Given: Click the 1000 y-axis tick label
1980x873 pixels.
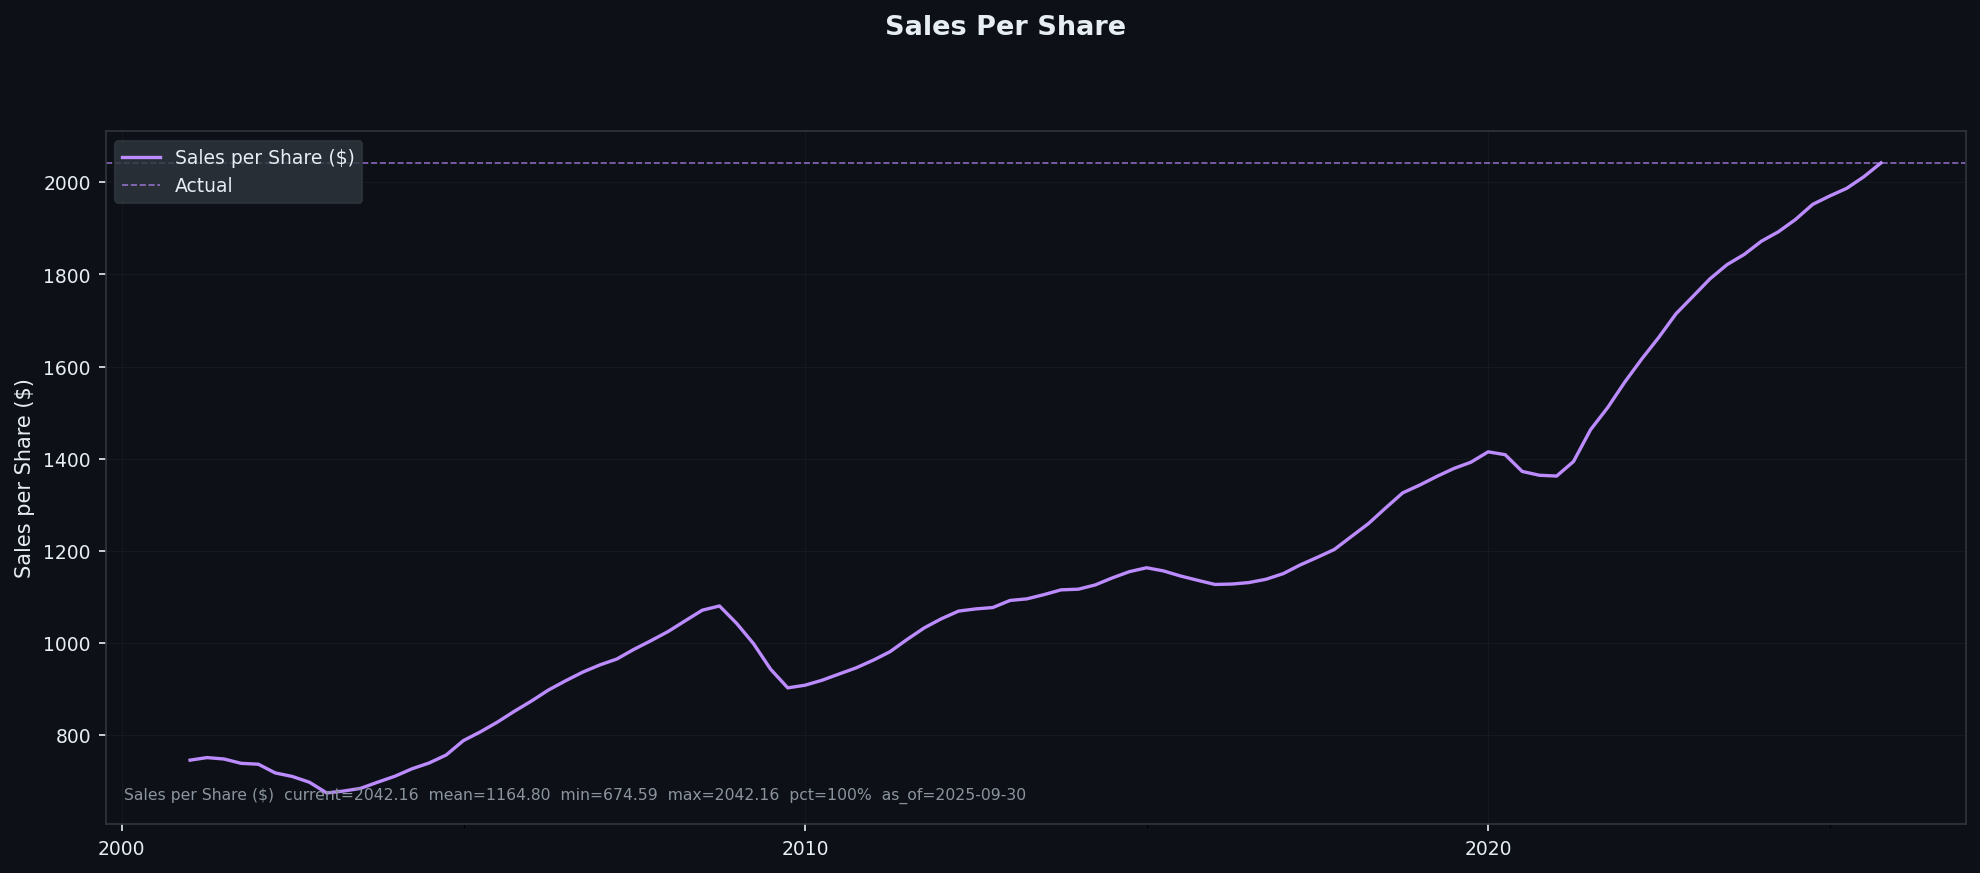Looking at the screenshot, I should 67,644.
